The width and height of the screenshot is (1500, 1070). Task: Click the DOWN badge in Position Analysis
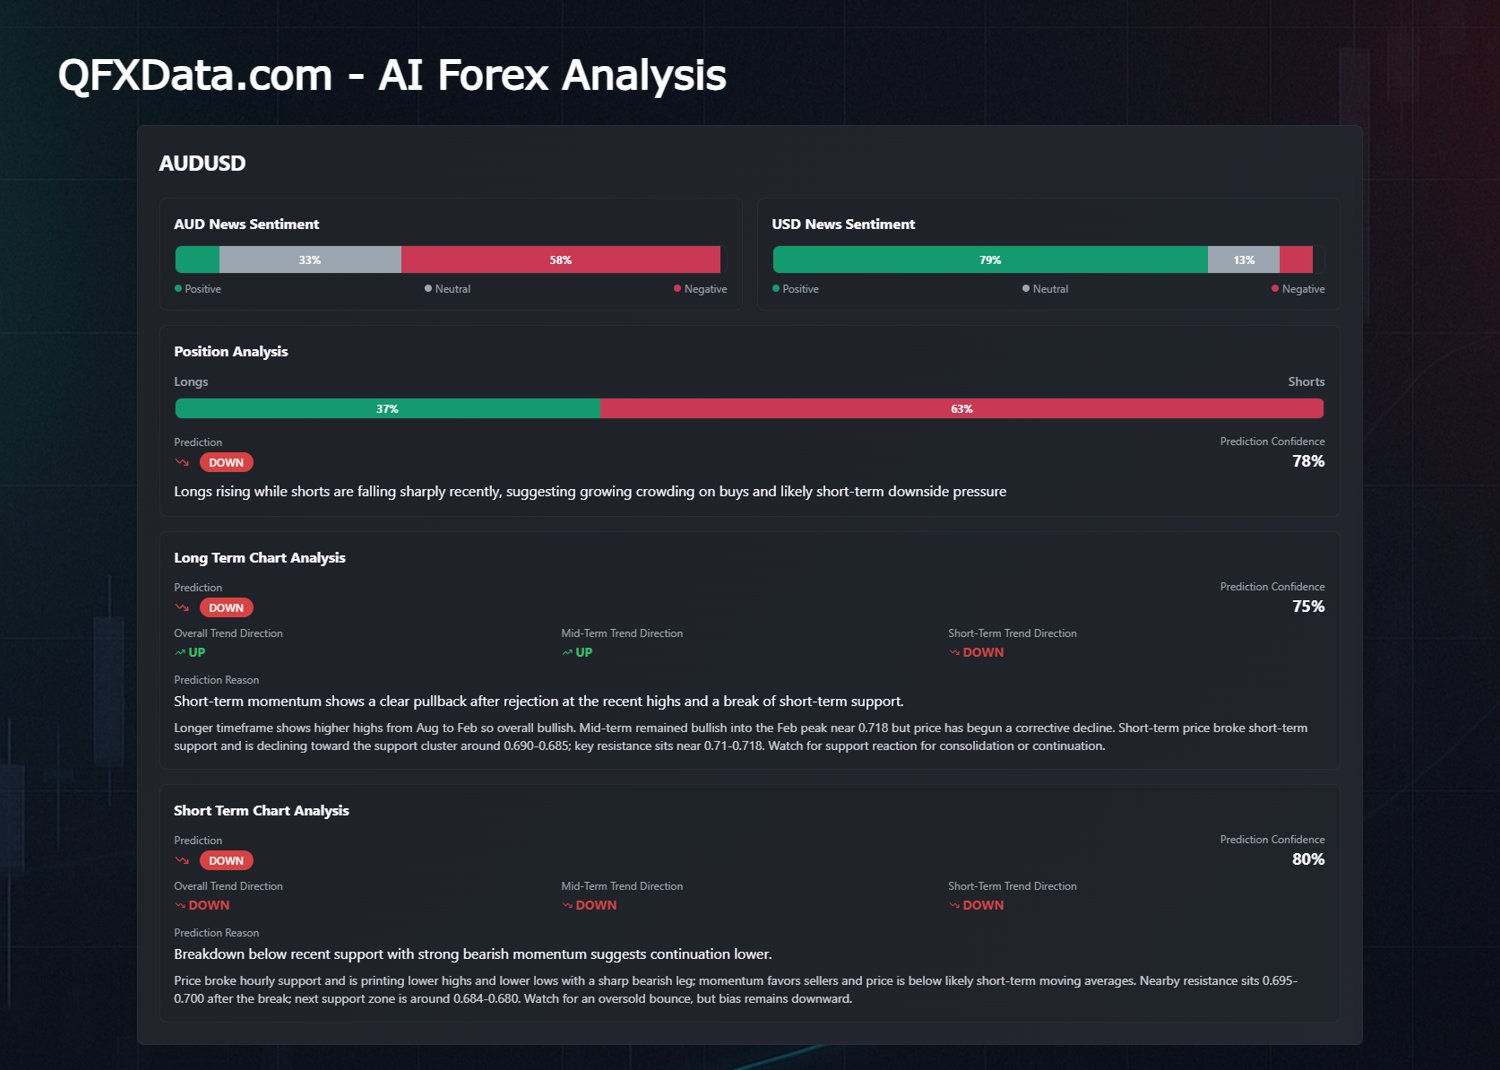coord(226,462)
